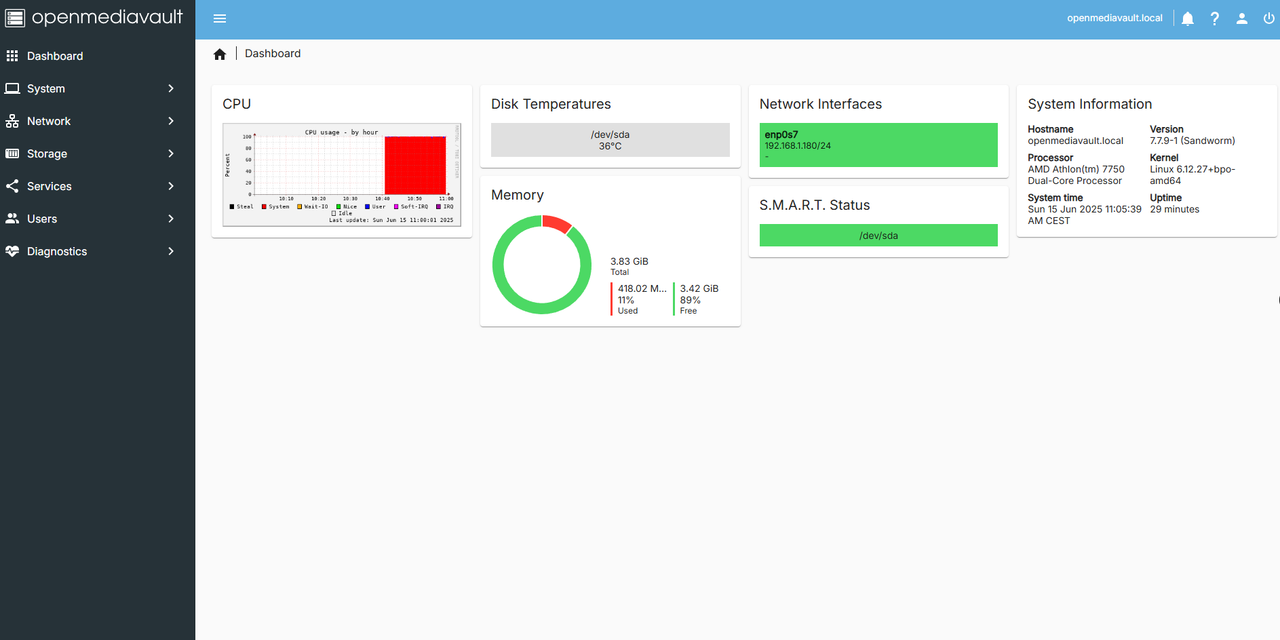Click the Version value 7.7.9-1 (Sandworm)
The image size is (1280, 640).
tap(1192, 141)
